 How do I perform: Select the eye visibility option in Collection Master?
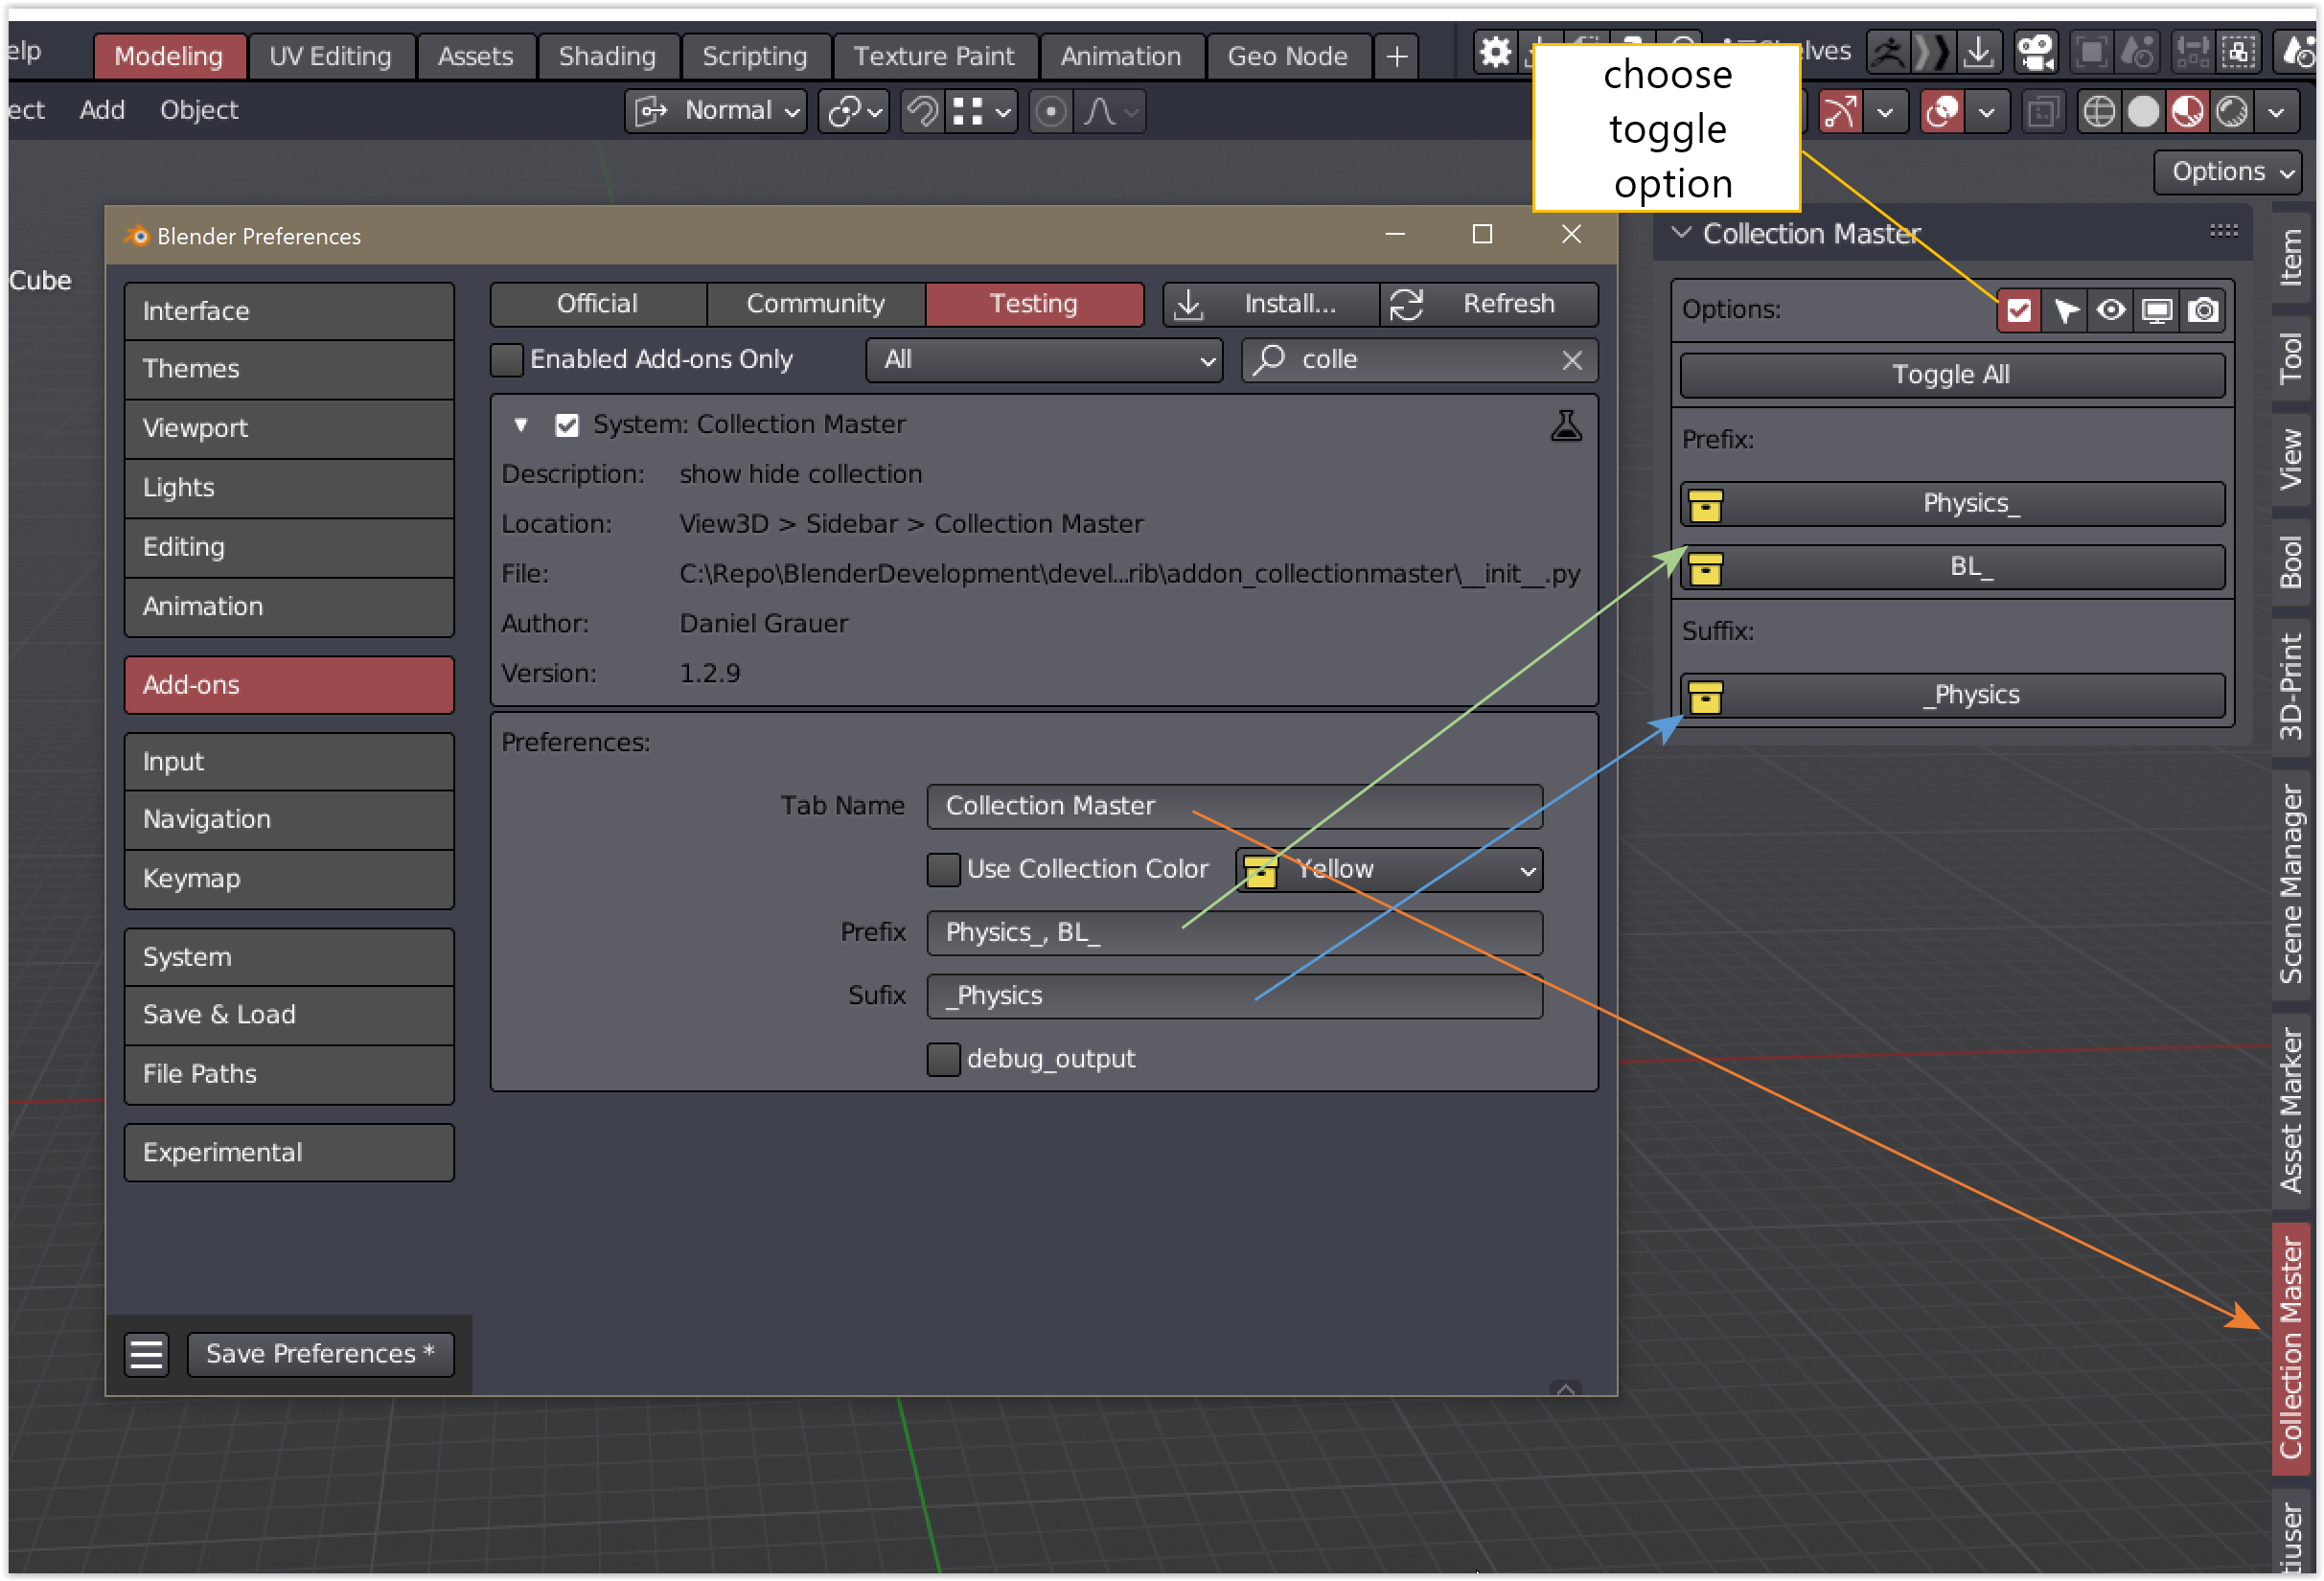point(2111,310)
